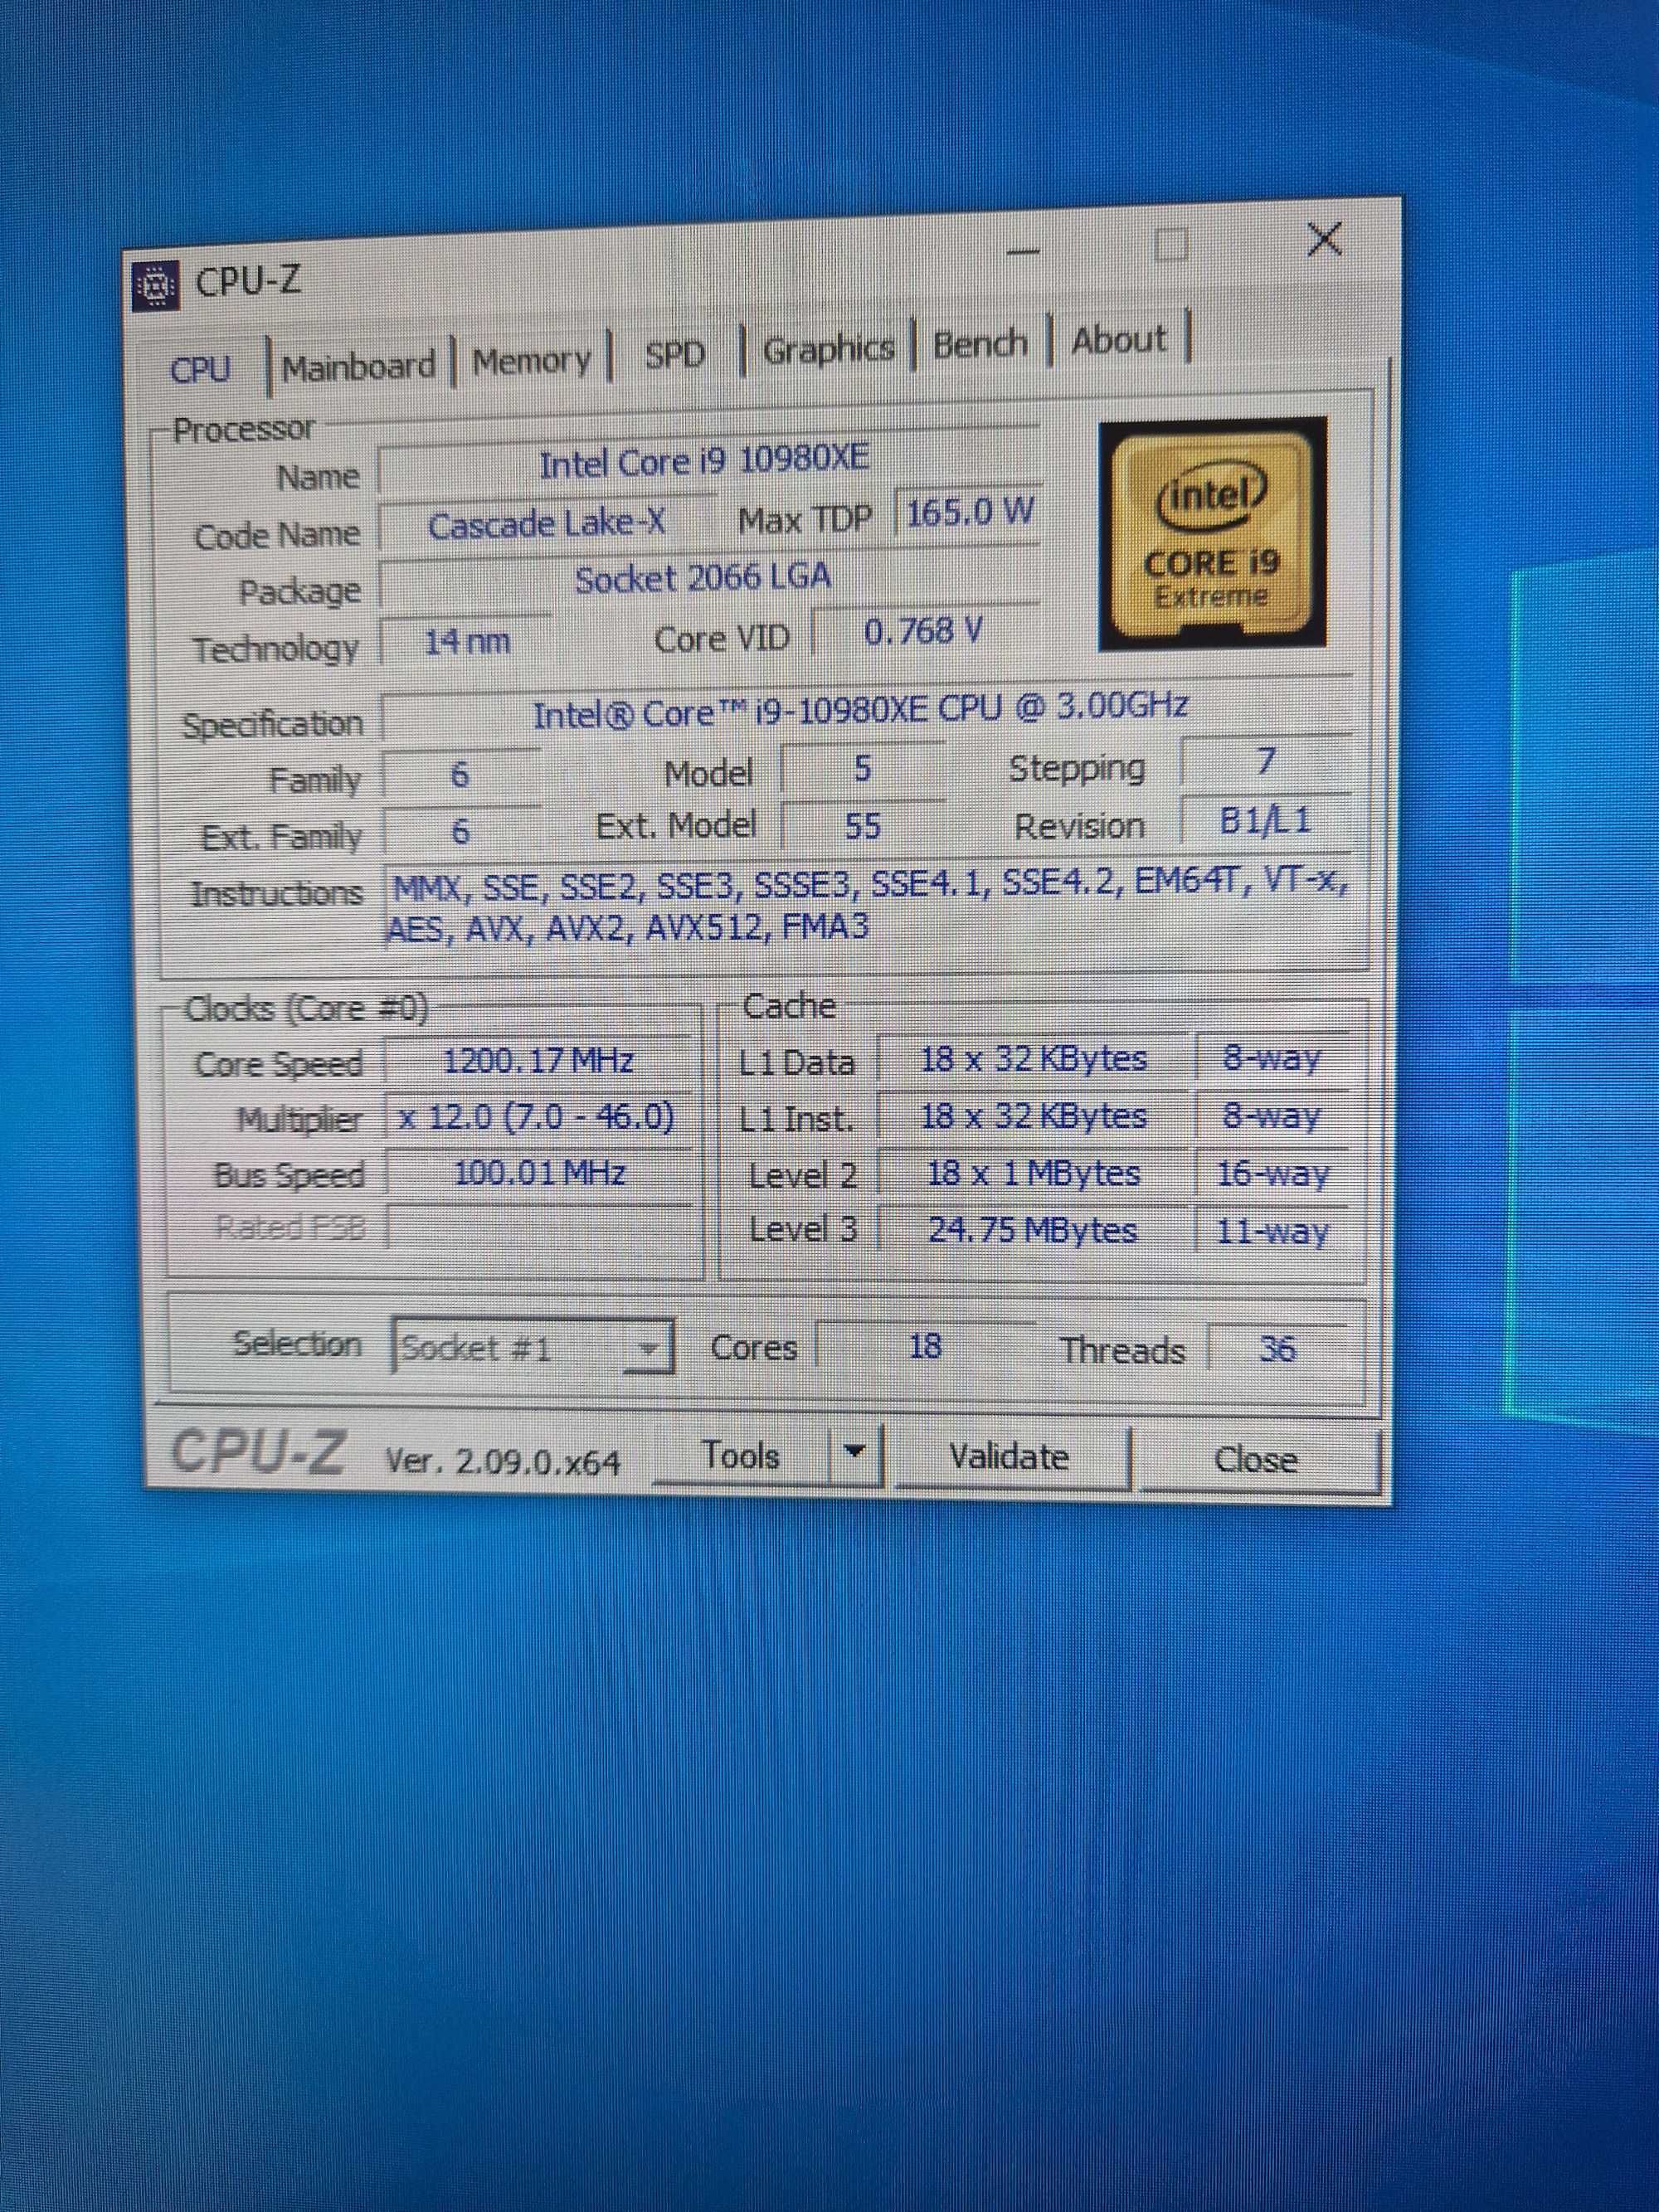The image size is (1659, 2212).
Task: Click the Revision value B1/L1
Action: click(x=1265, y=821)
